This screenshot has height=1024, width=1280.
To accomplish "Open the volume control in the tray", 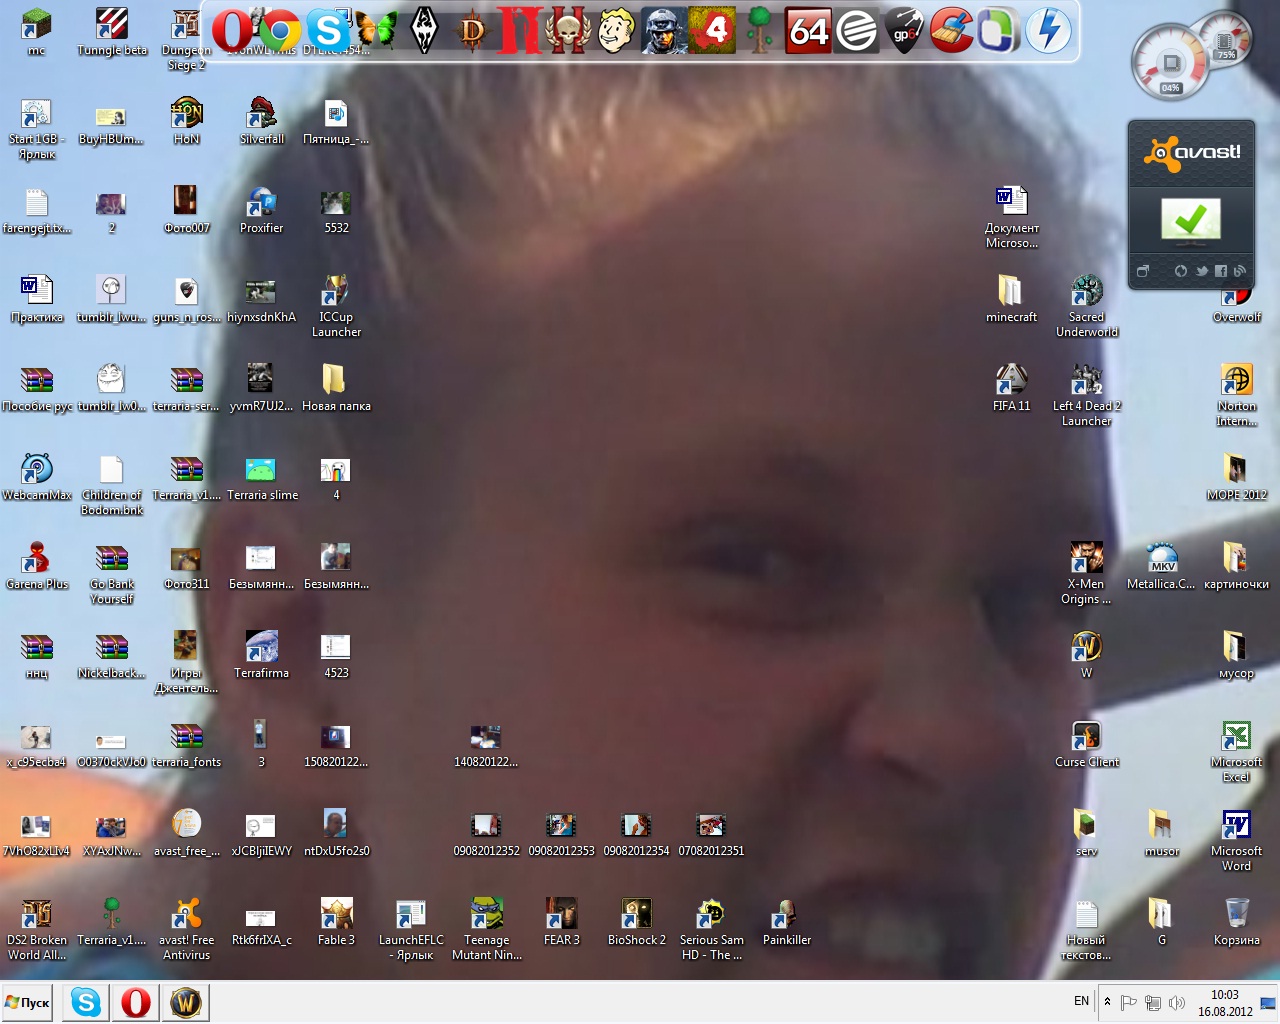I will (1177, 1002).
